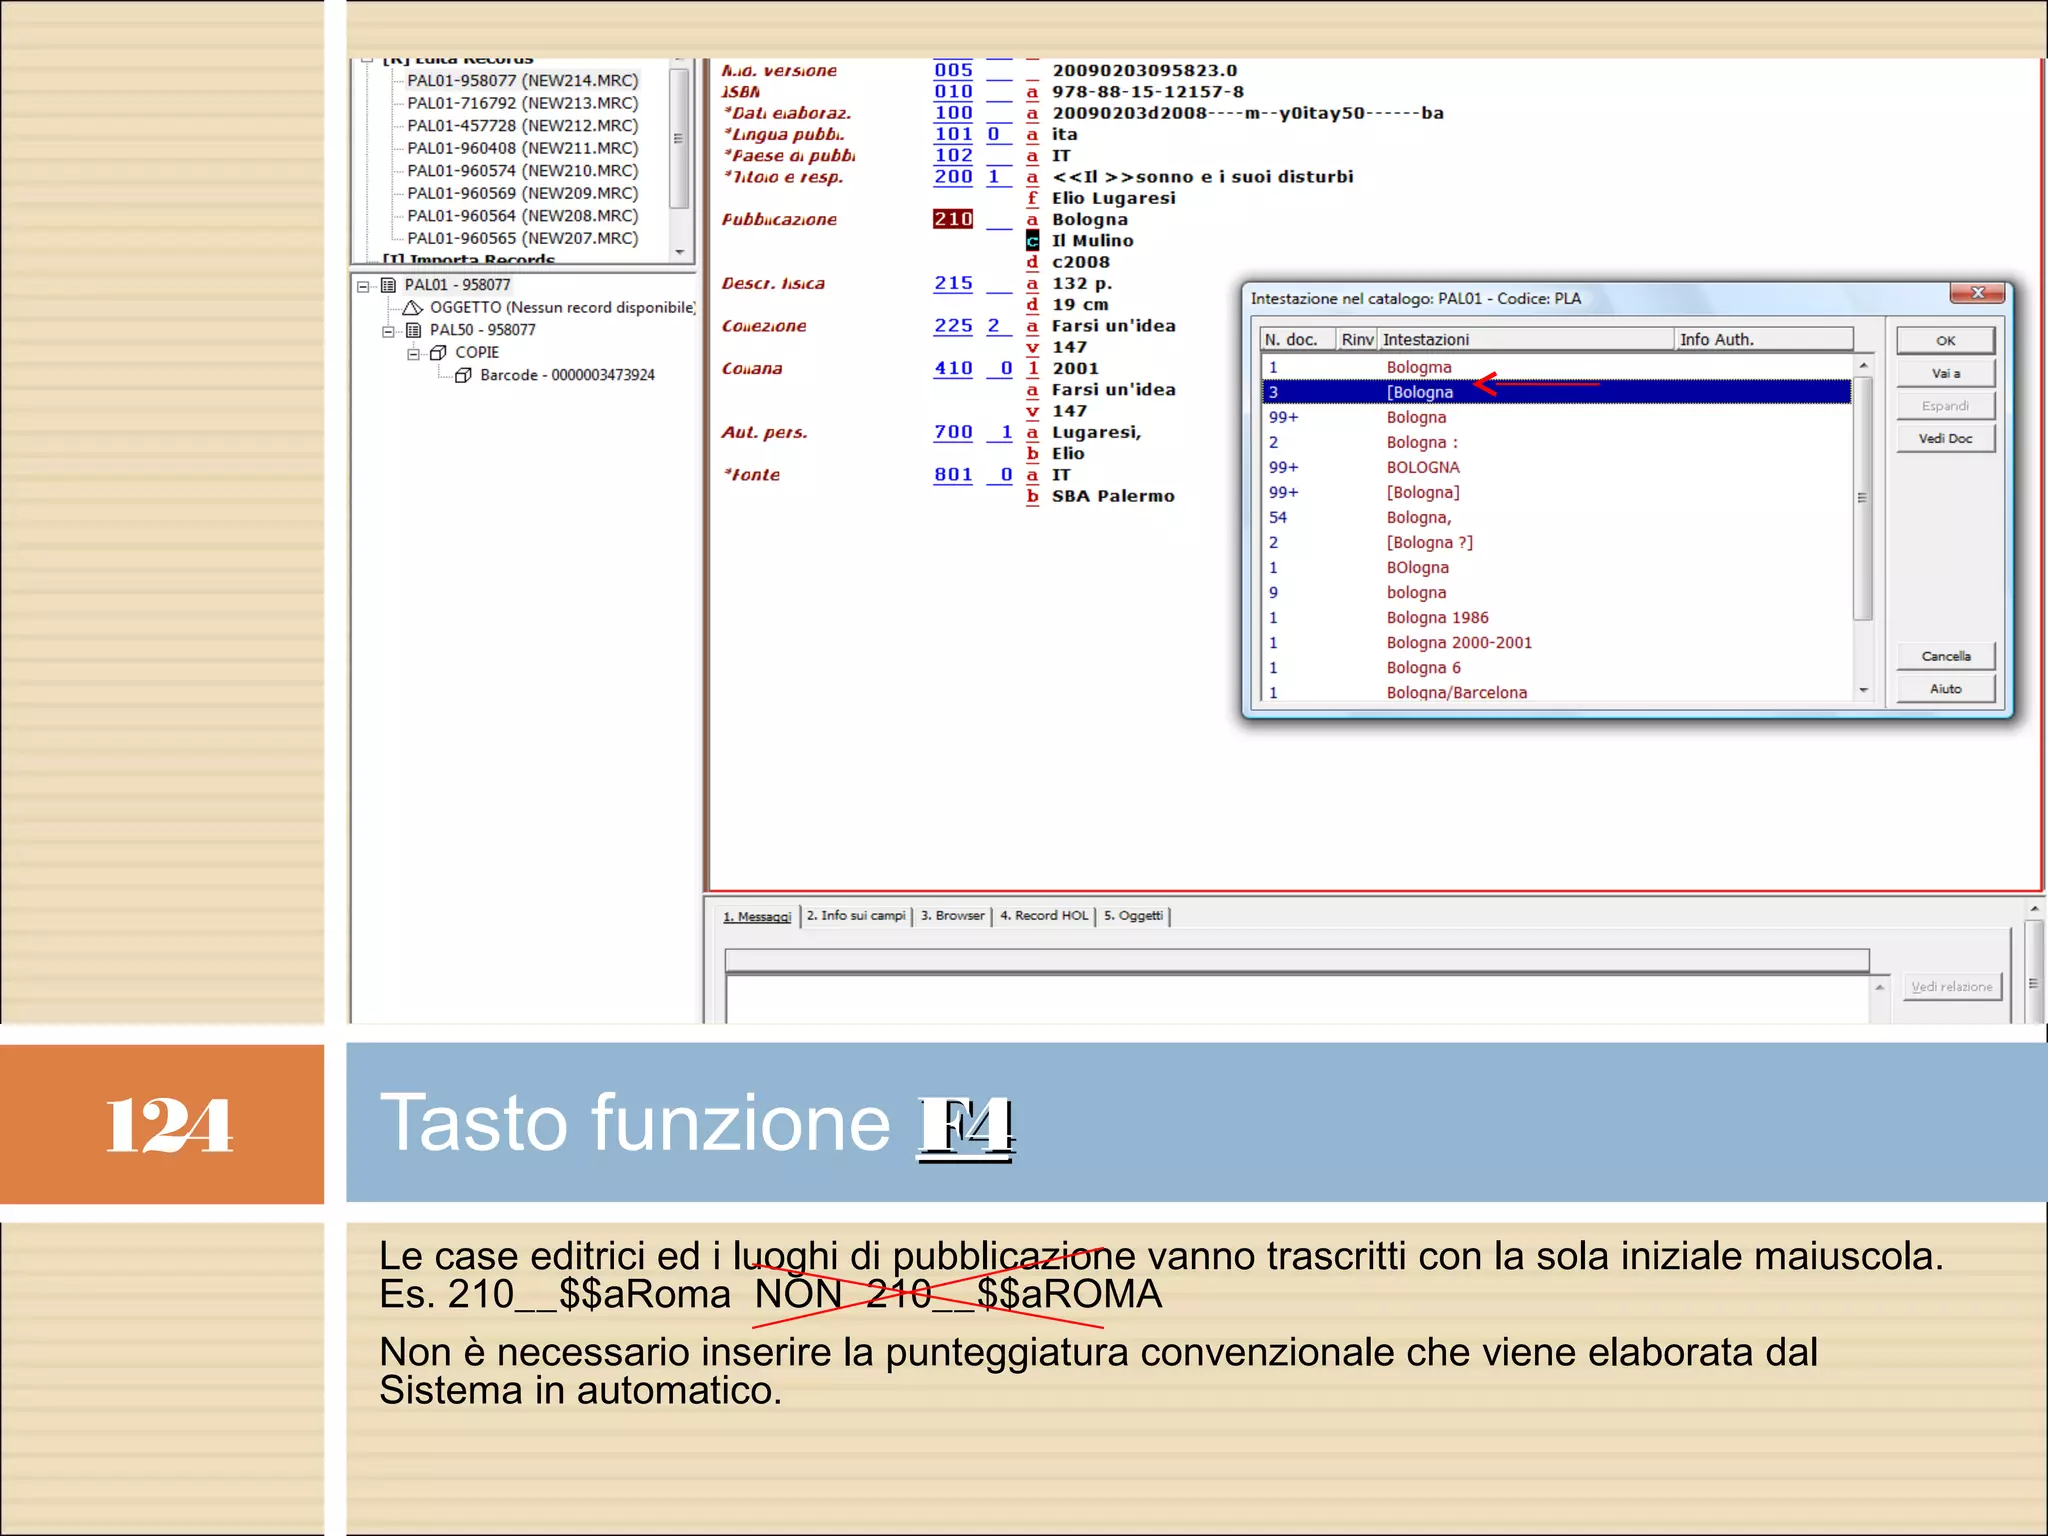Select the Bologna/Barcelona heading row
The height and width of the screenshot is (1536, 2048).
point(1556,692)
